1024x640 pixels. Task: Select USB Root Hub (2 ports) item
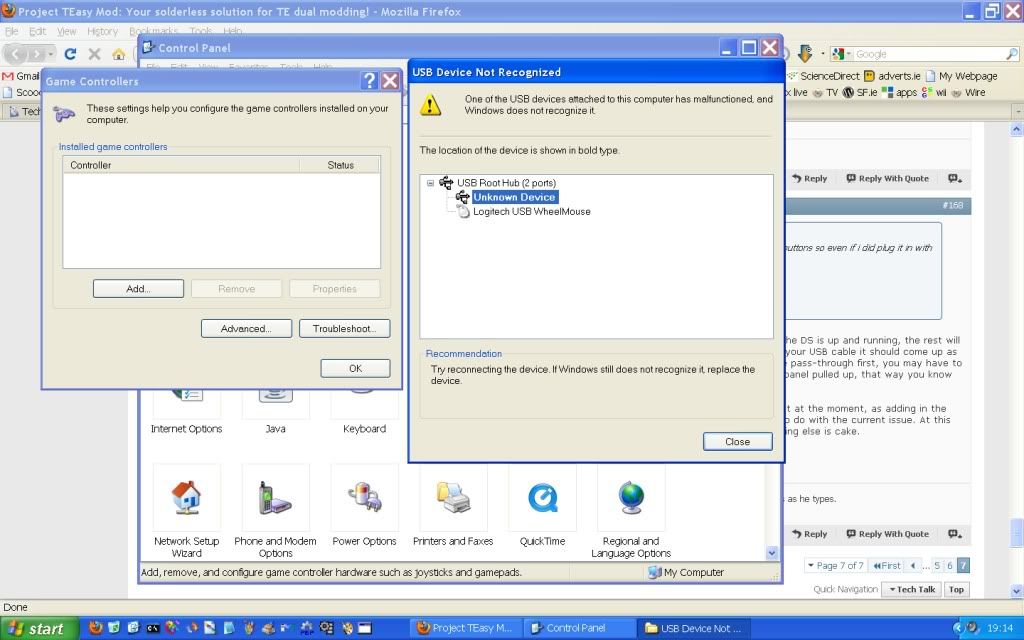coord(506,183)
